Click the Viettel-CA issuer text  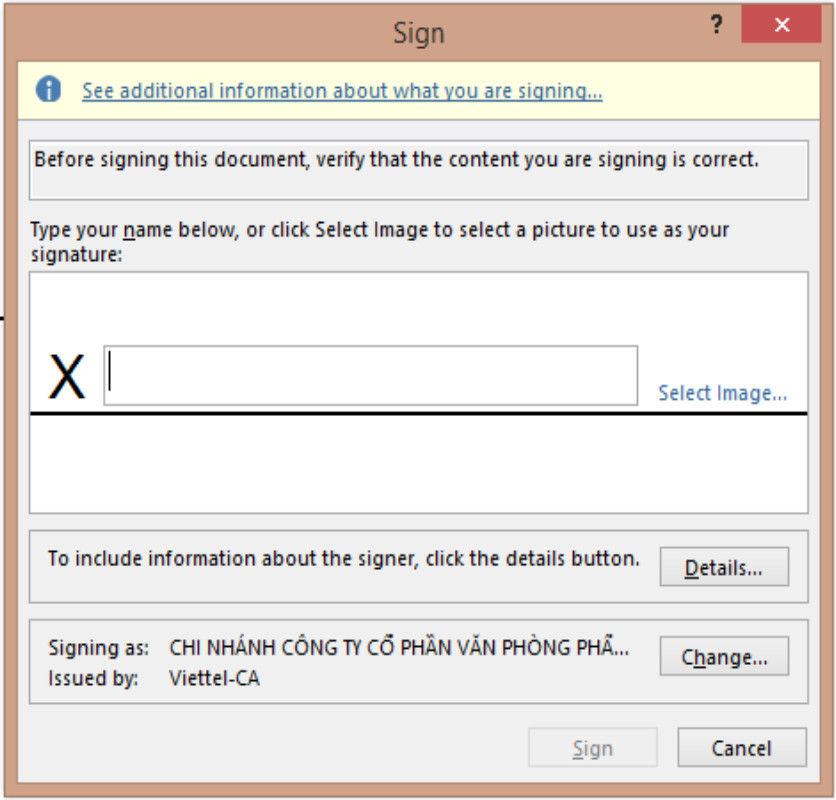click(214, 678)
